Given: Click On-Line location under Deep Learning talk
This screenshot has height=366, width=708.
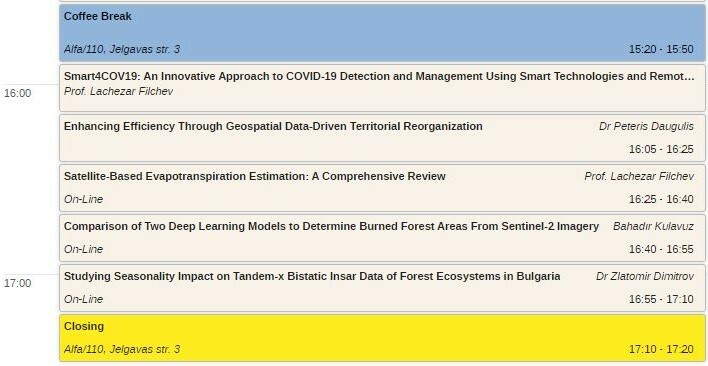Looking at the screenshot, I should pos(84,250).
